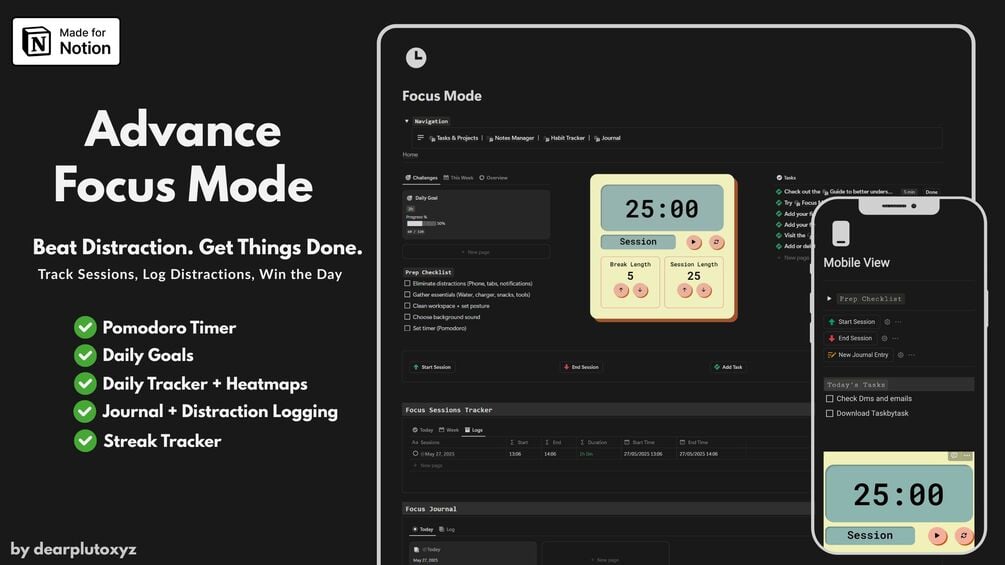Open the Tasks view tab above the task list
Screen dimensions: 1005x565
tap(786, 177)
